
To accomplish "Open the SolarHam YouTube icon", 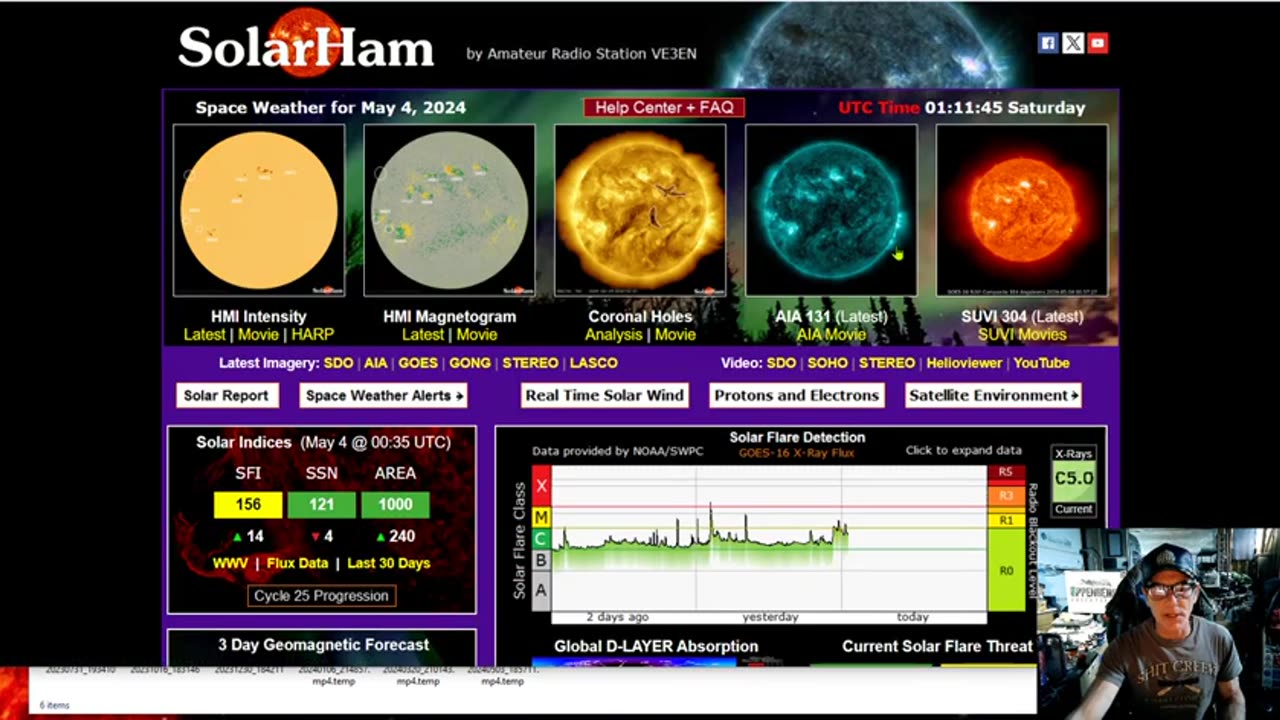I will (x=1098, y=43).
